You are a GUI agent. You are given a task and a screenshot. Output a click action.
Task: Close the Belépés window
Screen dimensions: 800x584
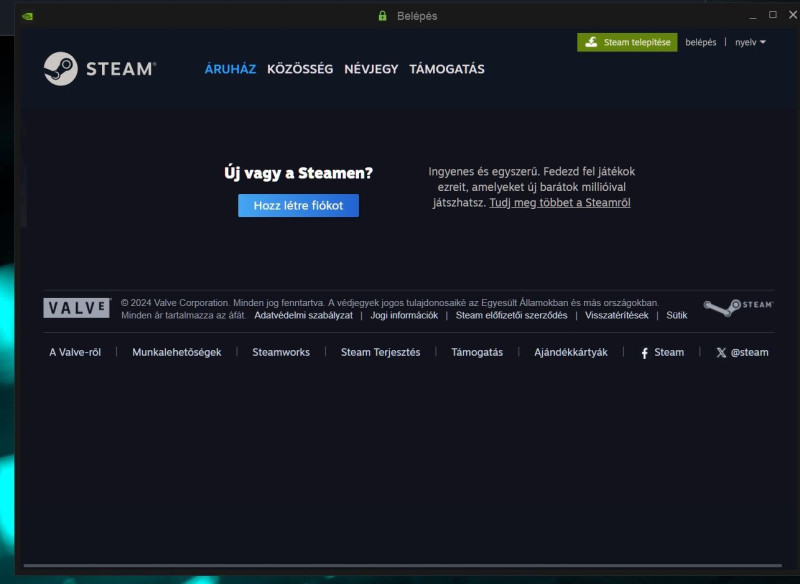(x=793, y=15)
